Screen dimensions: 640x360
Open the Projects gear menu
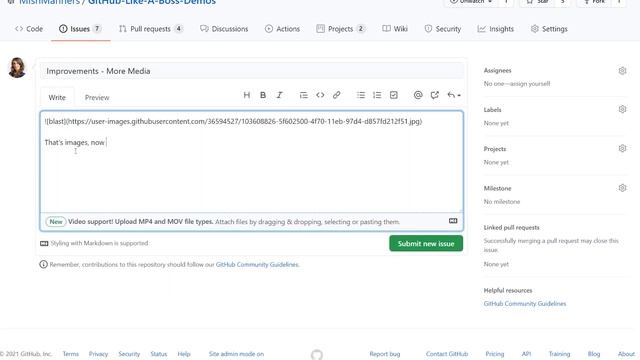coord(622,148)
